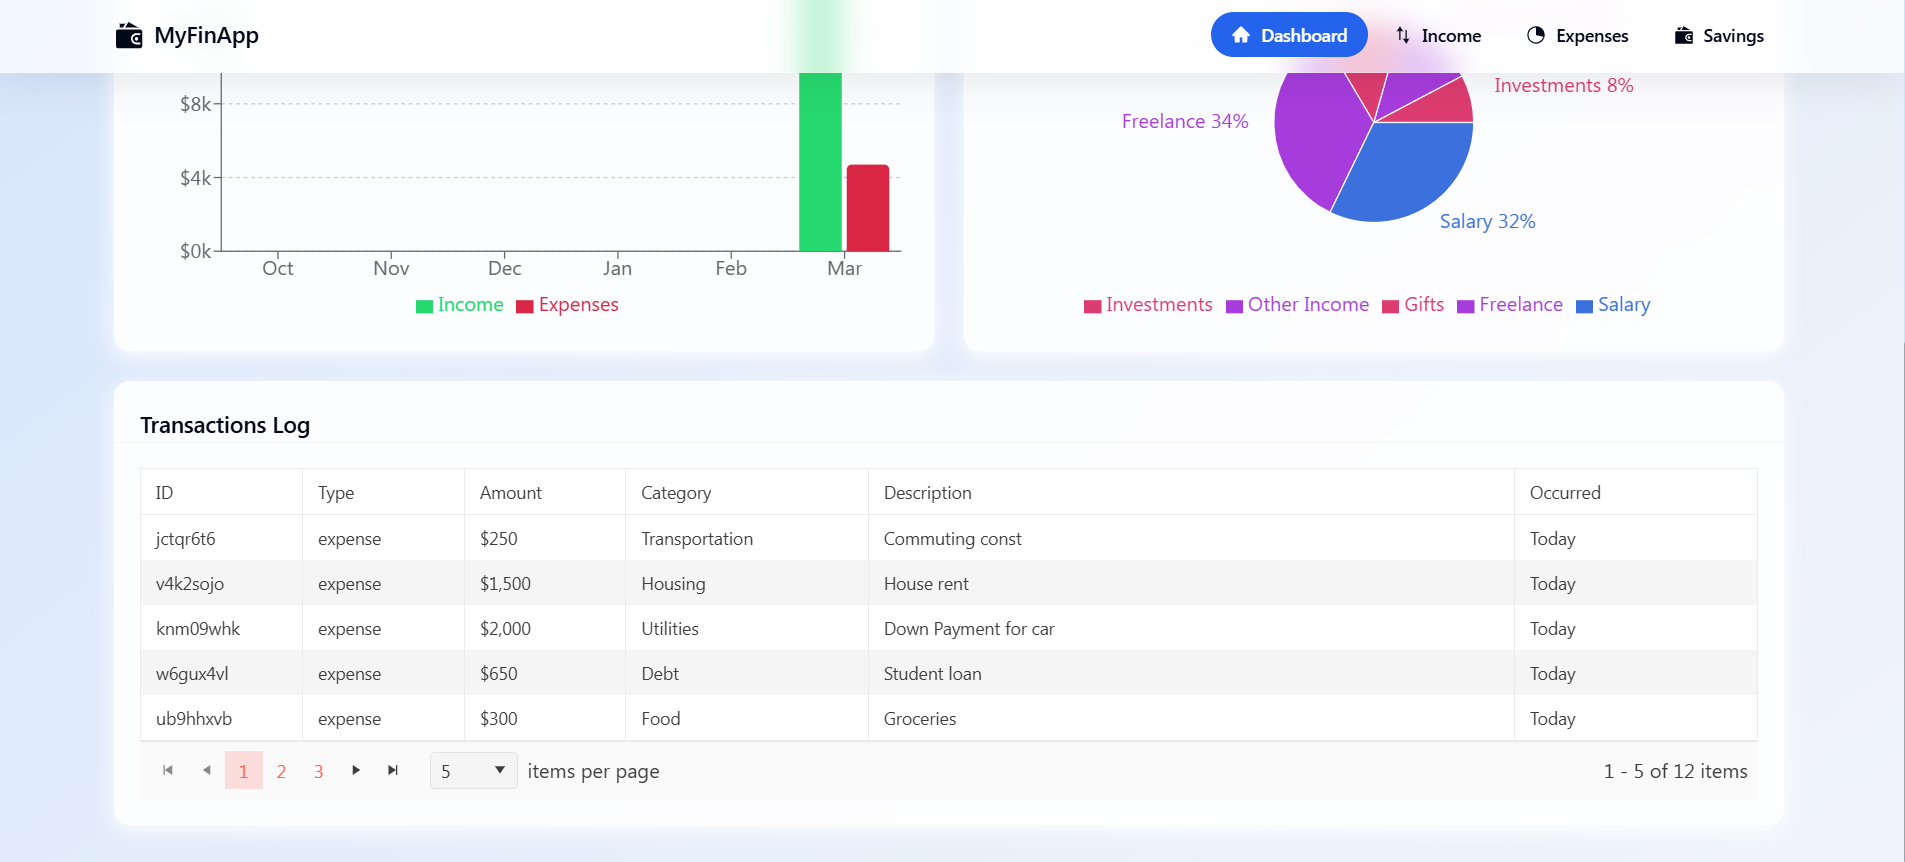Select page 2 in pager
1905x862 pixels.
281,771
